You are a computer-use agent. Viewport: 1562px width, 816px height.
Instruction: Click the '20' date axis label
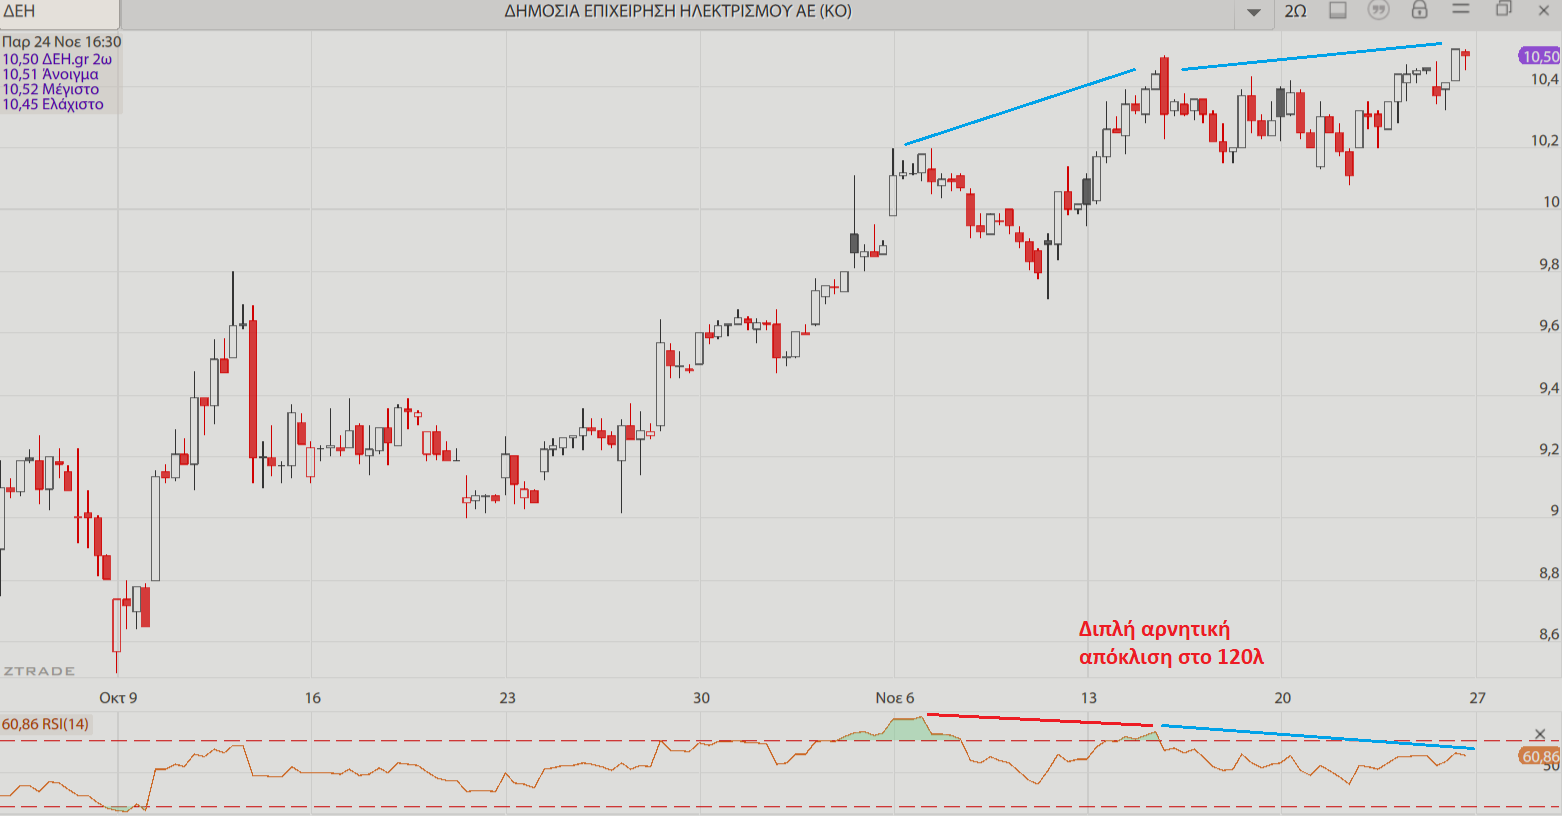(x=1282, y=698)
